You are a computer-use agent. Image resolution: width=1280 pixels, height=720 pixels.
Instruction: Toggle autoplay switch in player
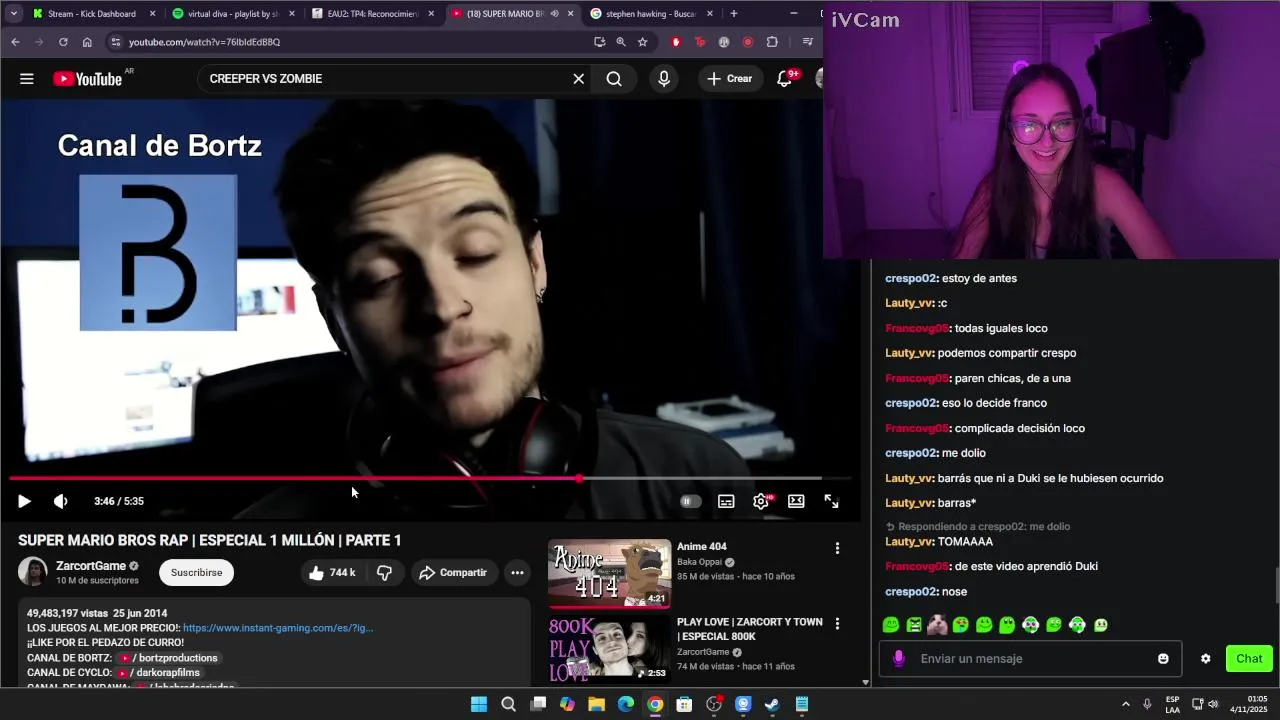[690, 501]
